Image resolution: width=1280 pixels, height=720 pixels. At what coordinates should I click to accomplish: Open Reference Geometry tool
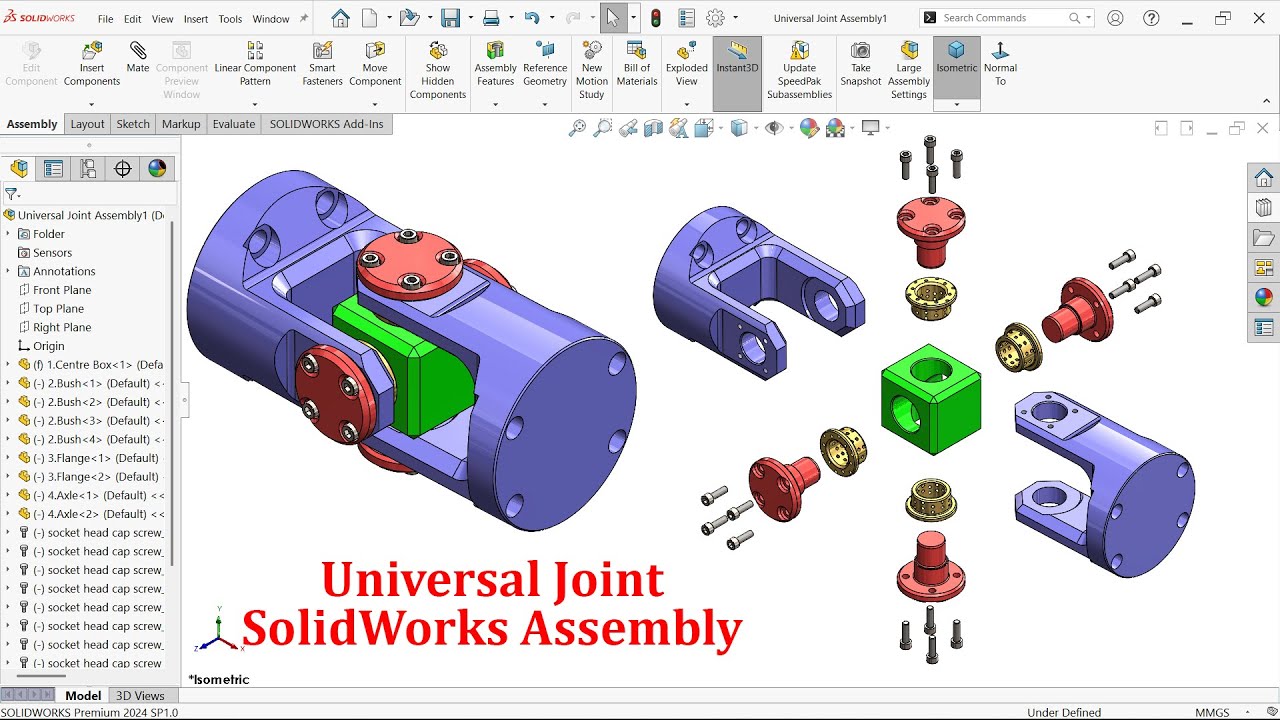pyautogui.click(x=545, y=65)
